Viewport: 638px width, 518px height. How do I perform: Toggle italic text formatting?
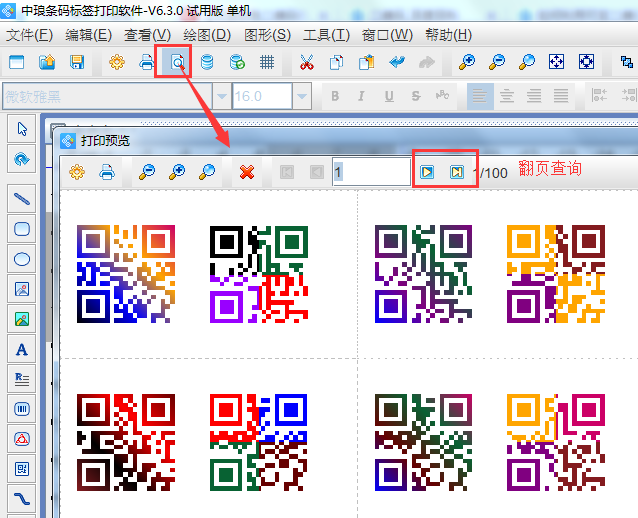[361, 97]
